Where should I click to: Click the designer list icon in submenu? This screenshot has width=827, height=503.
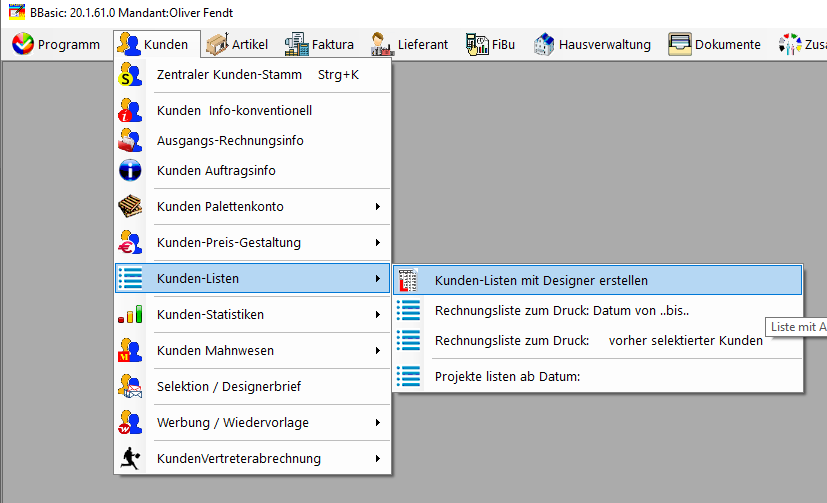[x=408, y=280]
